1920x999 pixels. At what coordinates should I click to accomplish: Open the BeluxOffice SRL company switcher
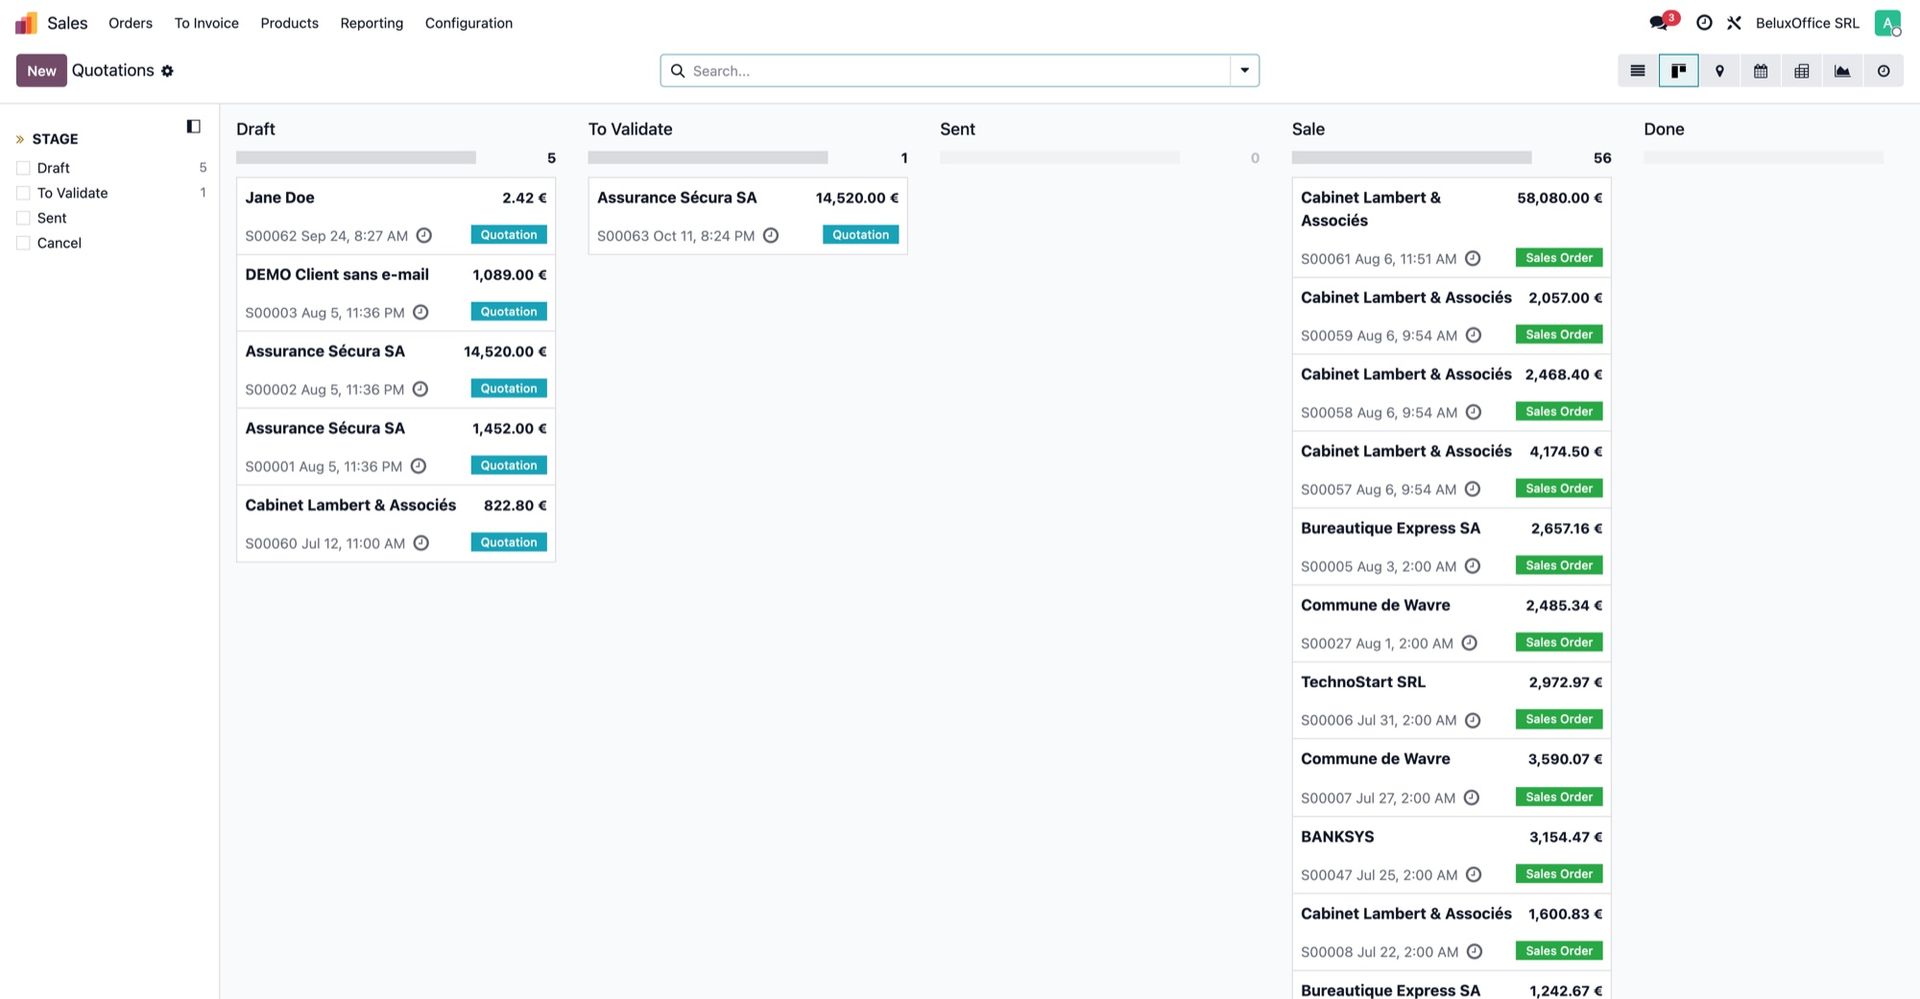point(1808,23)
